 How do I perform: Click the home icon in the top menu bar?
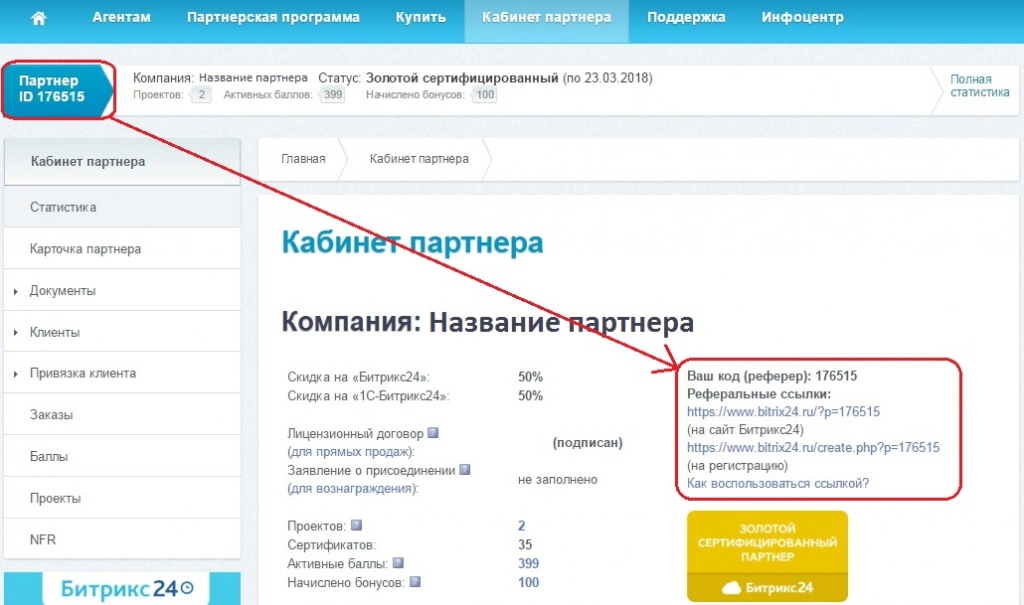[x=38, y=16]
